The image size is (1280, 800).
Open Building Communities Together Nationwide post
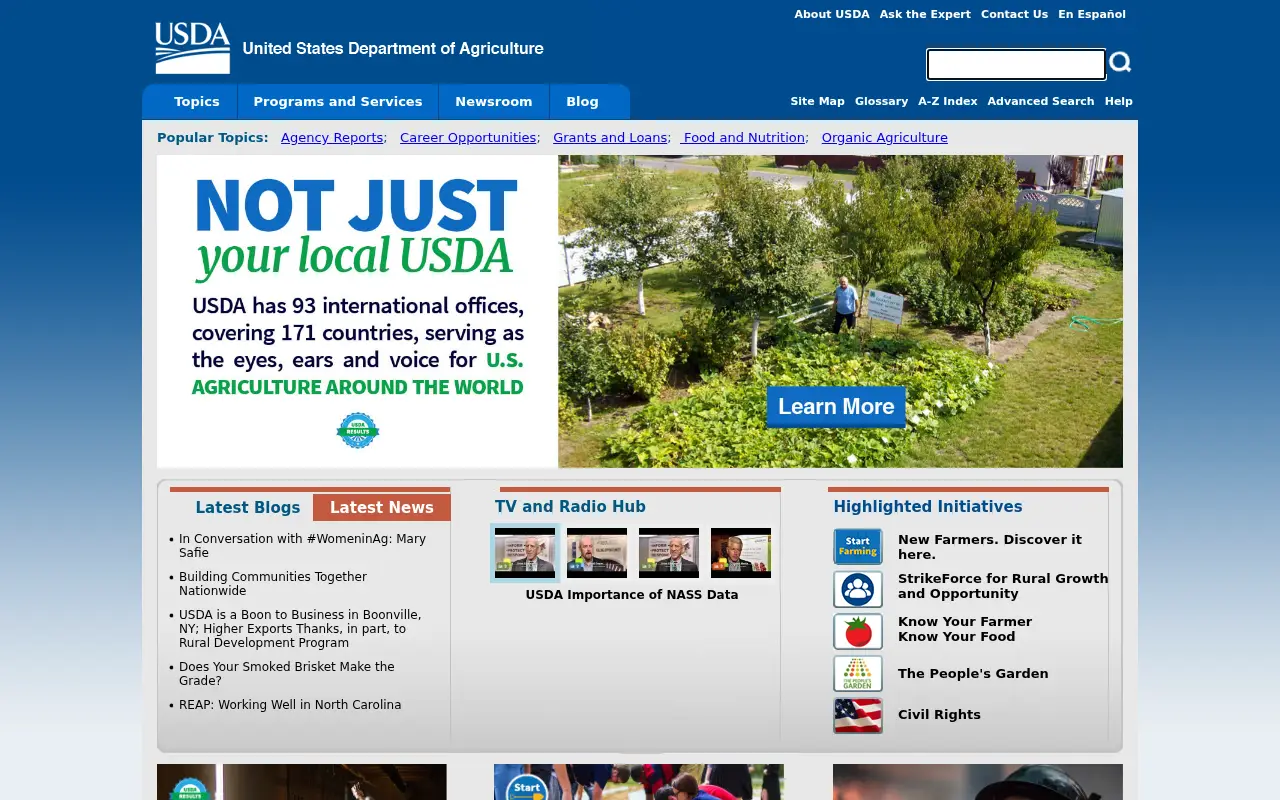pos(273,584)
